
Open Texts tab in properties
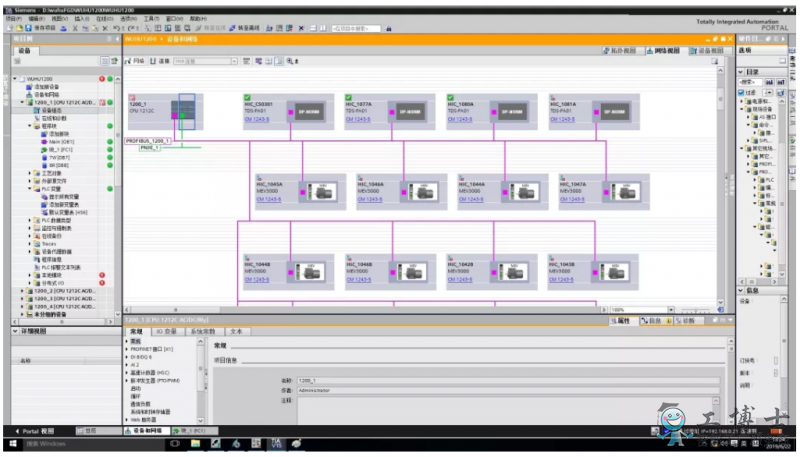[x=236, y=332]
